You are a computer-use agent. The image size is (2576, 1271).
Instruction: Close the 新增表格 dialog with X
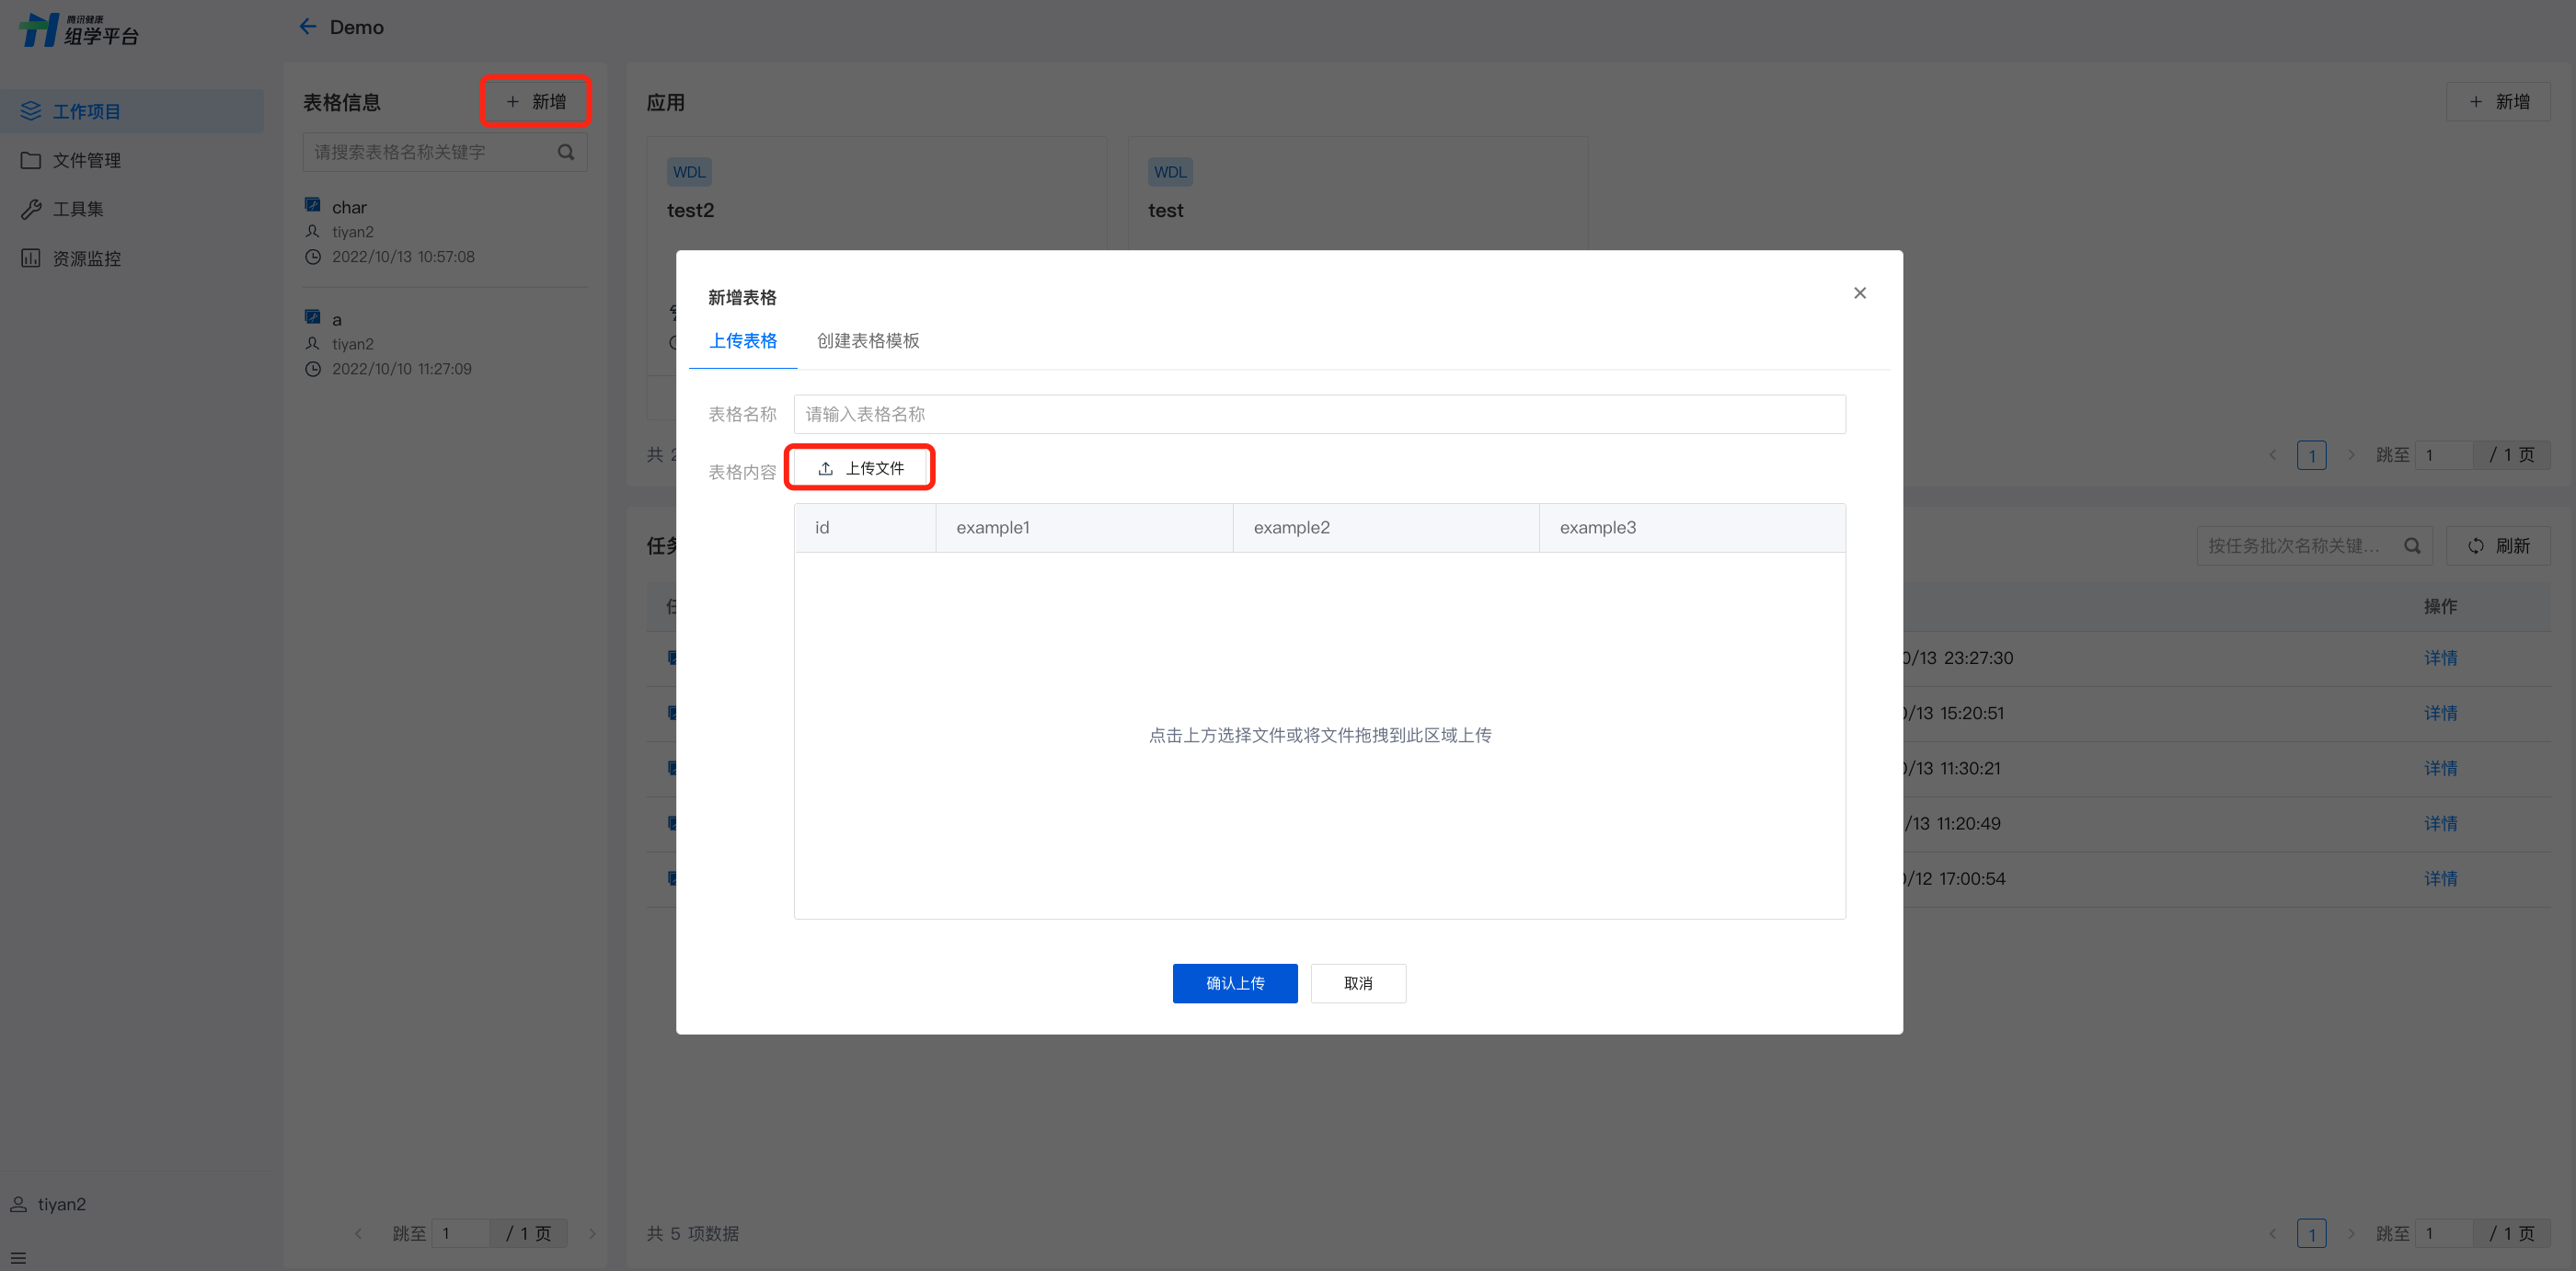pos(1859,293)
